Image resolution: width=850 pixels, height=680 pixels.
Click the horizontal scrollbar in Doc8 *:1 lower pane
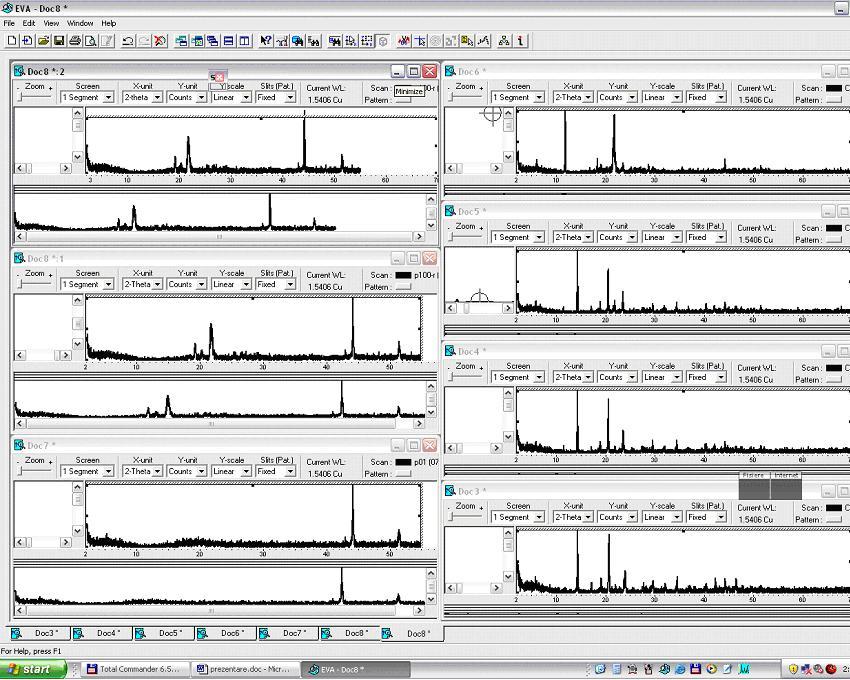[x=219, y=424]
